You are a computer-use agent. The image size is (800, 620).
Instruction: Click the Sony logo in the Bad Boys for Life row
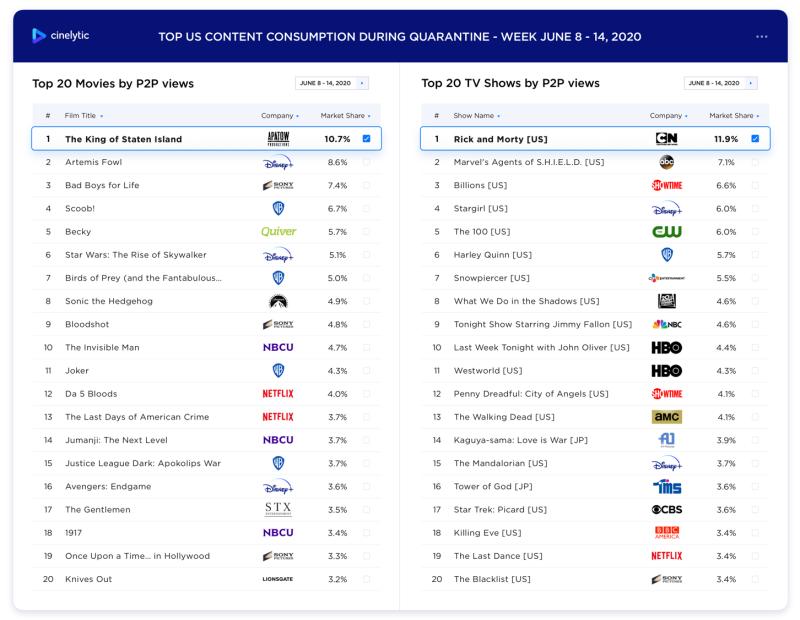click(x=278, y=185)
